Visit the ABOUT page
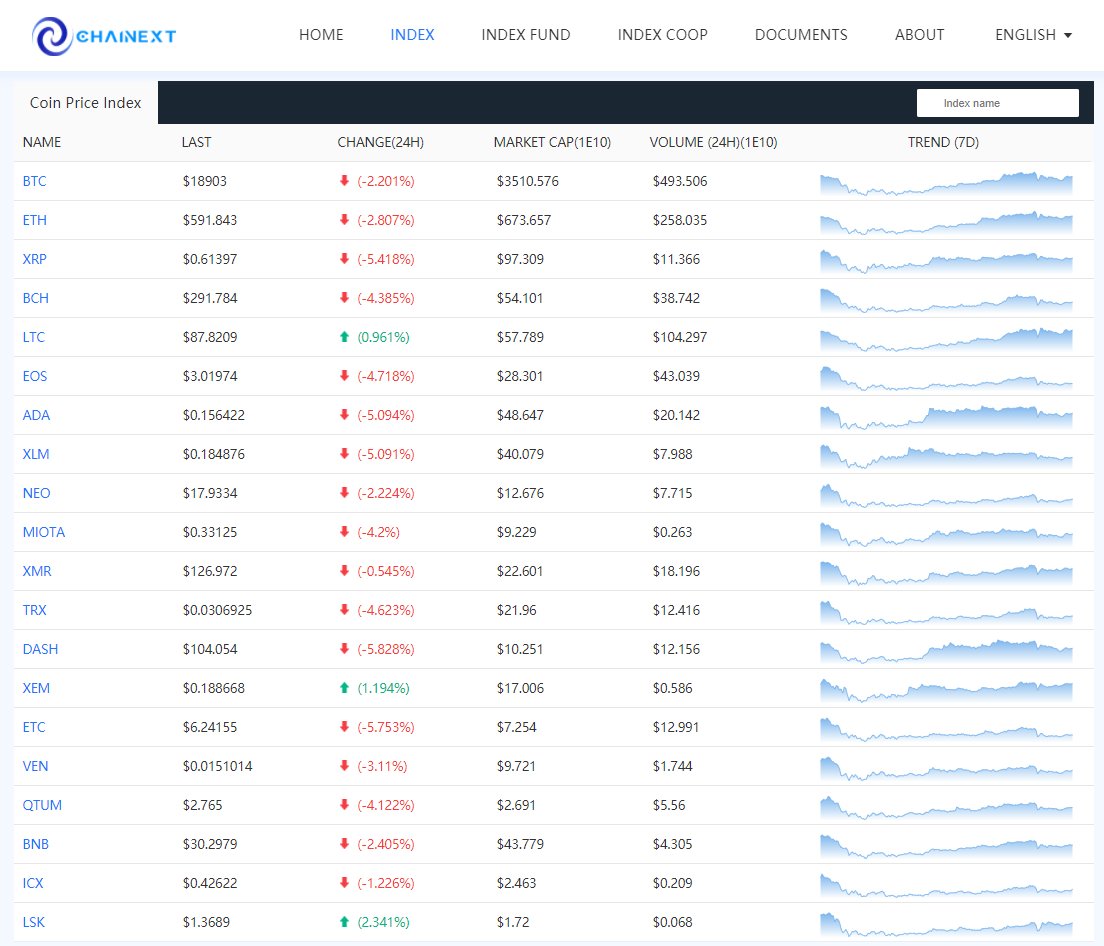1104x946 pixels. click(920, 34)
